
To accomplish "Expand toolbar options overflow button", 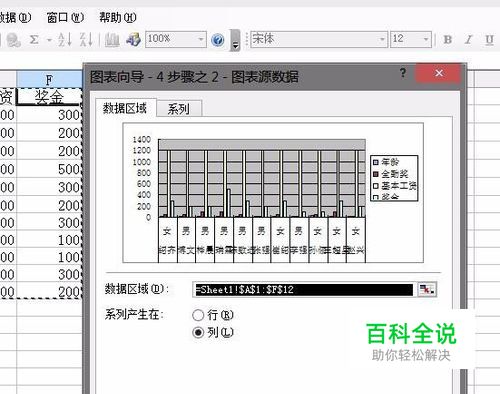I will 235,40.
